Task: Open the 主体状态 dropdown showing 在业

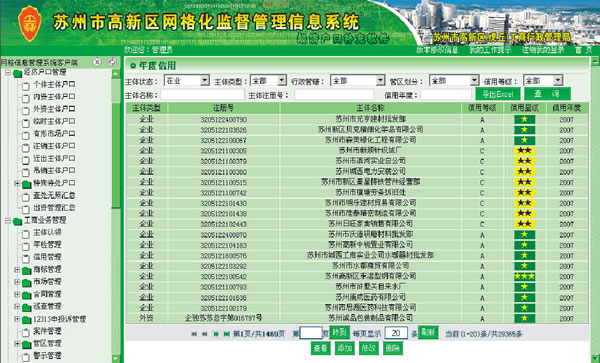Action: 187,80
